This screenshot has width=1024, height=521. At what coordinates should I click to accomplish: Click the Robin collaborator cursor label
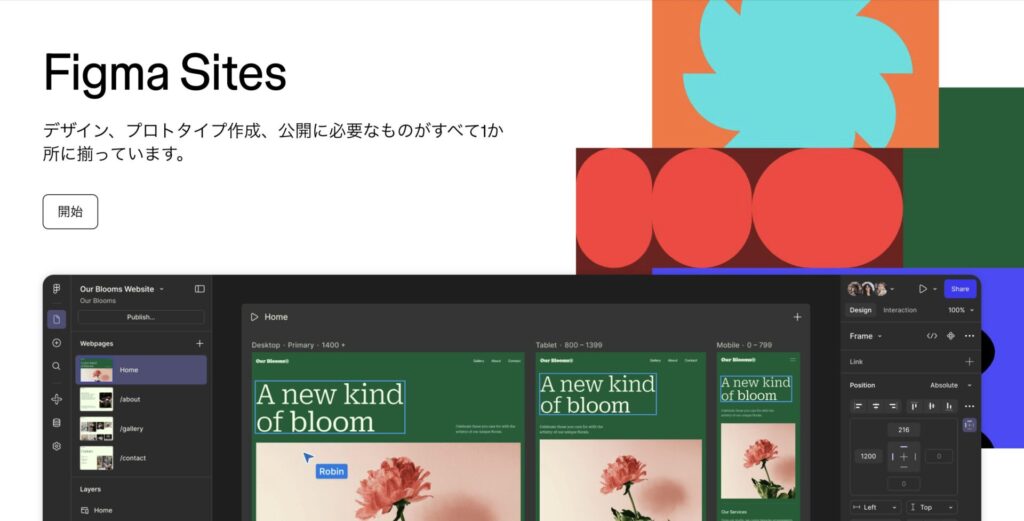[x=331, y=471]
